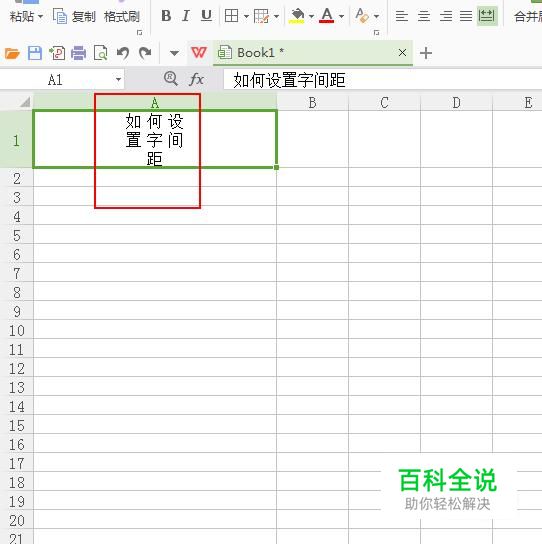The width and height of the screenshot is (542, 544).
Task: Expand font color dropdown arrow
Action: (x=341, y=16)
